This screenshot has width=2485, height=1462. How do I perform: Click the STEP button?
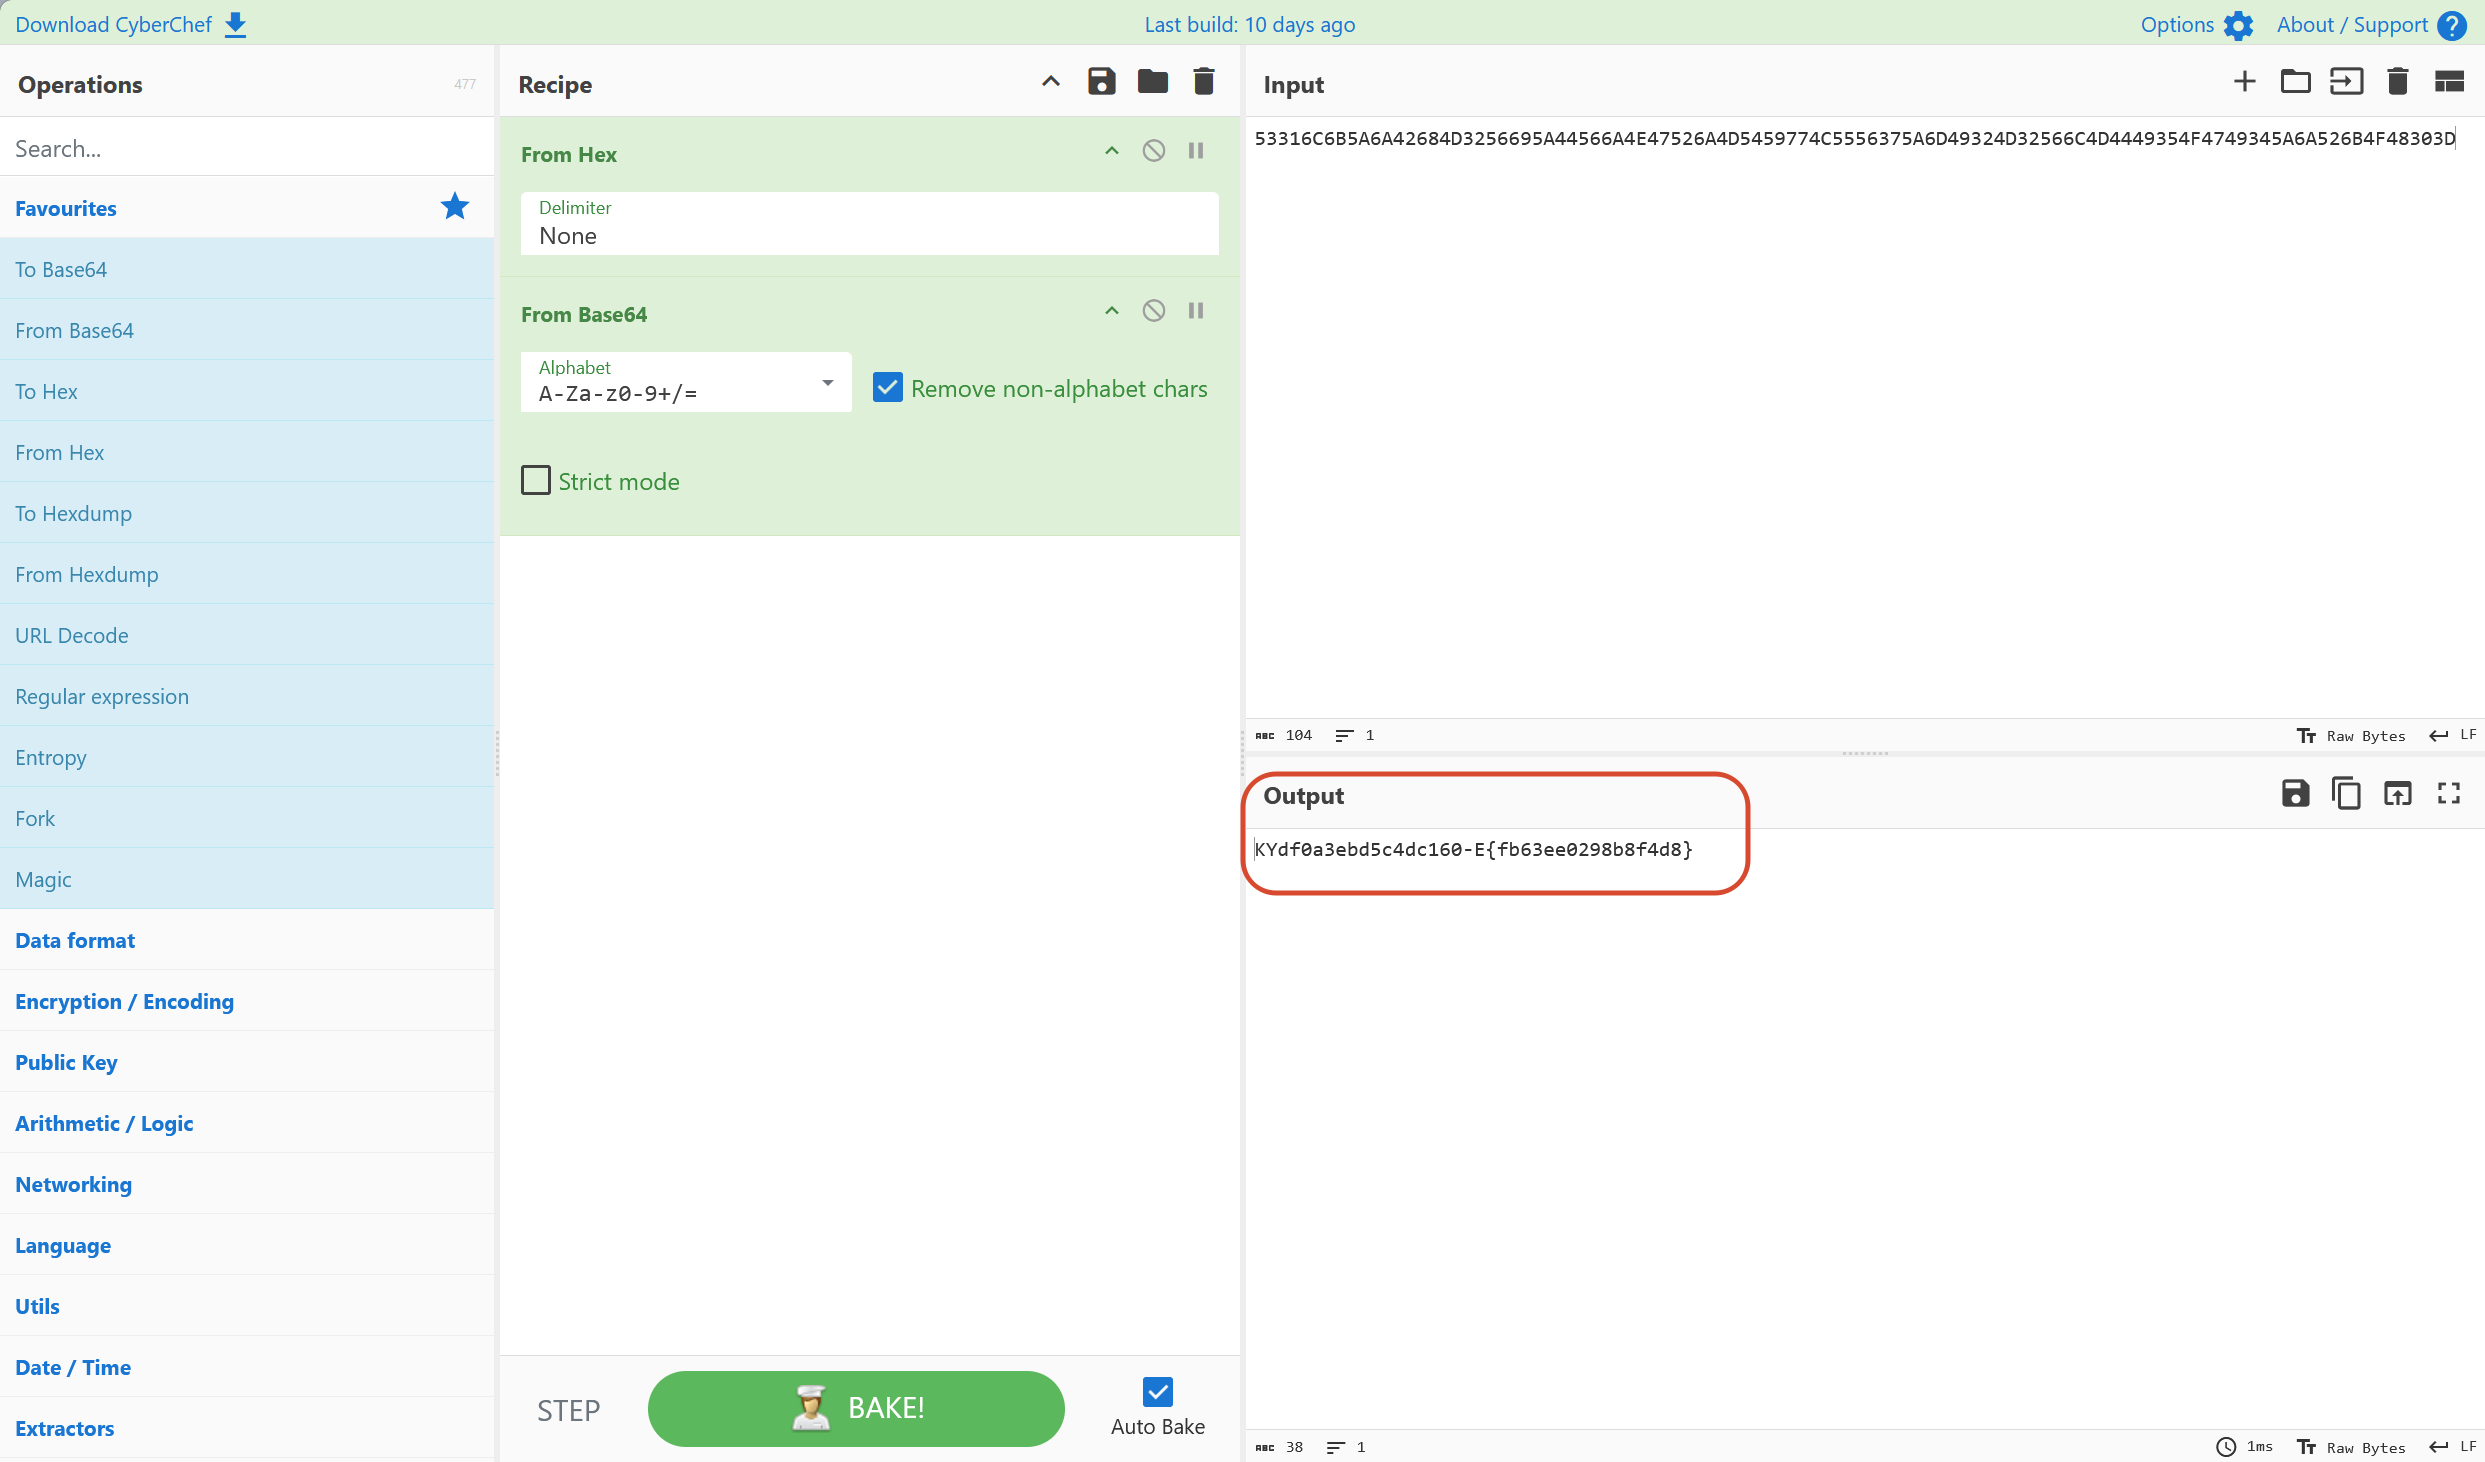click(568, 1410)
